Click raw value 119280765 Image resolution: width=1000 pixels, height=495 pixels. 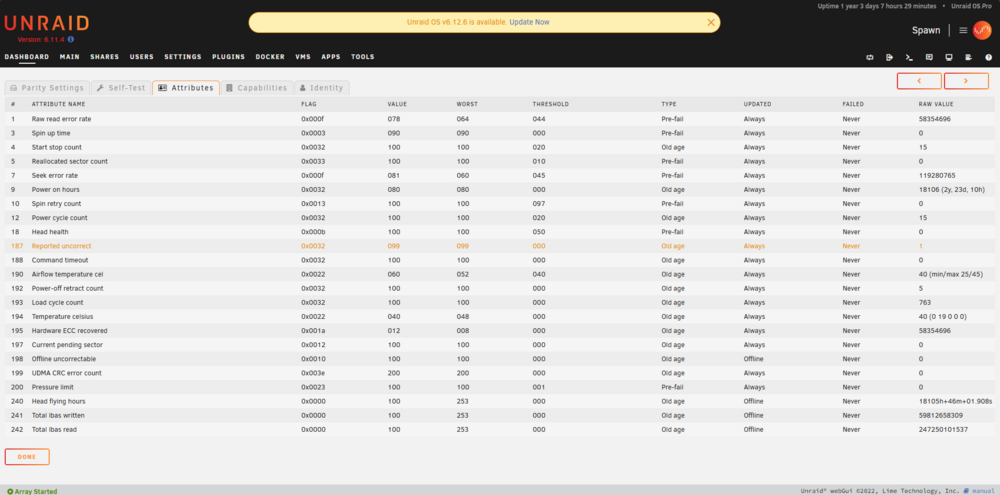tap(937, 175)
